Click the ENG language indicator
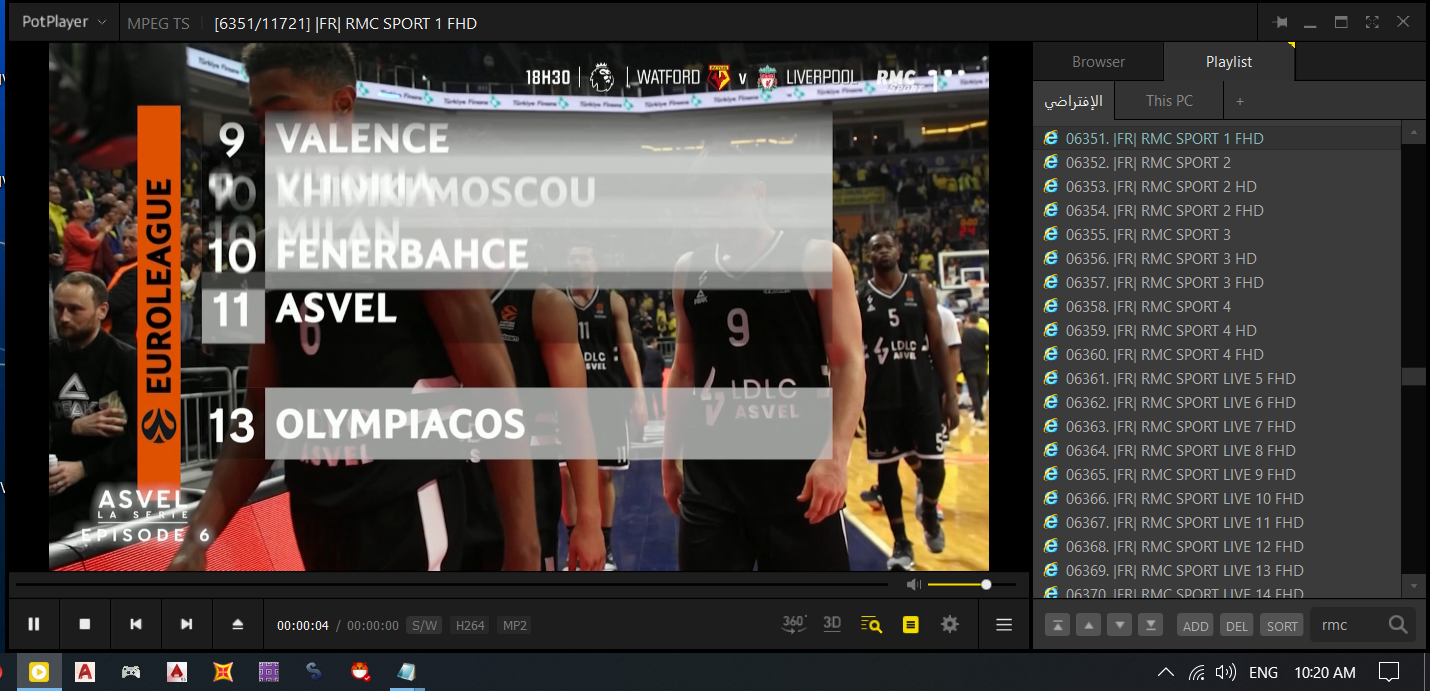This screenshot has width=1430, height=691. click(1264, 672)
